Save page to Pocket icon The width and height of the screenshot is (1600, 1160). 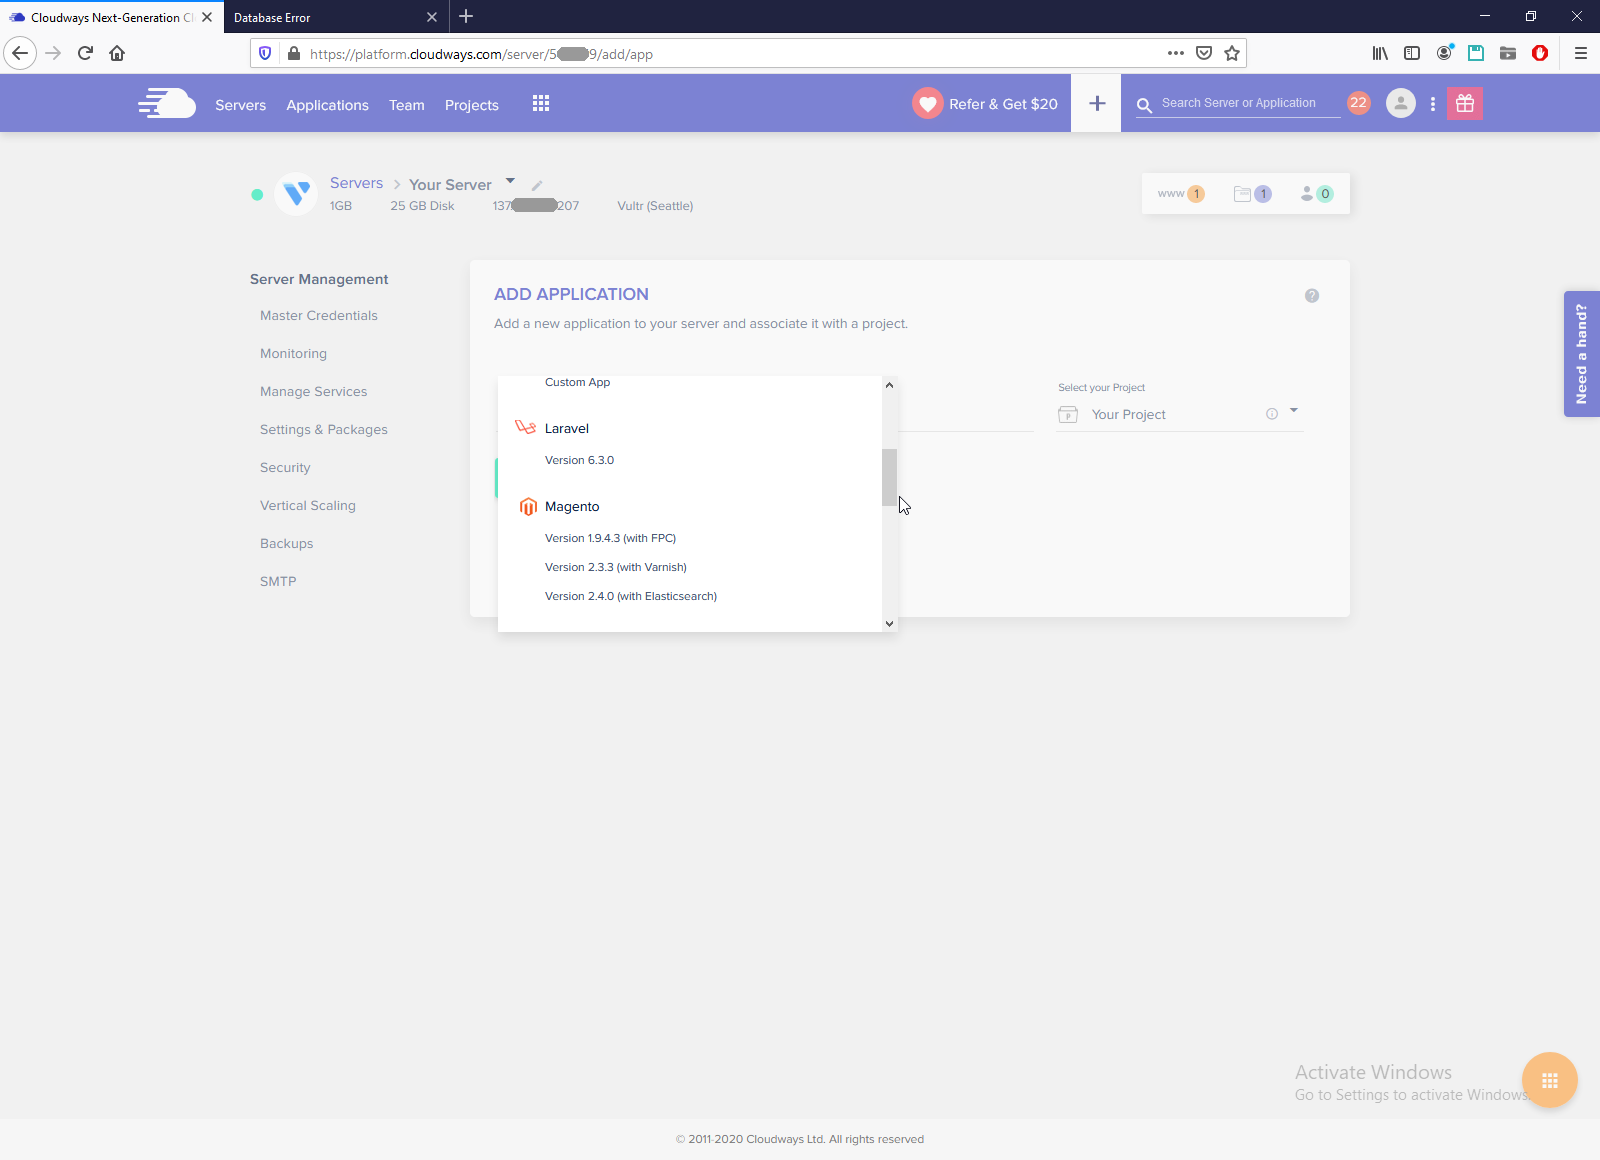pos(1204,54)
